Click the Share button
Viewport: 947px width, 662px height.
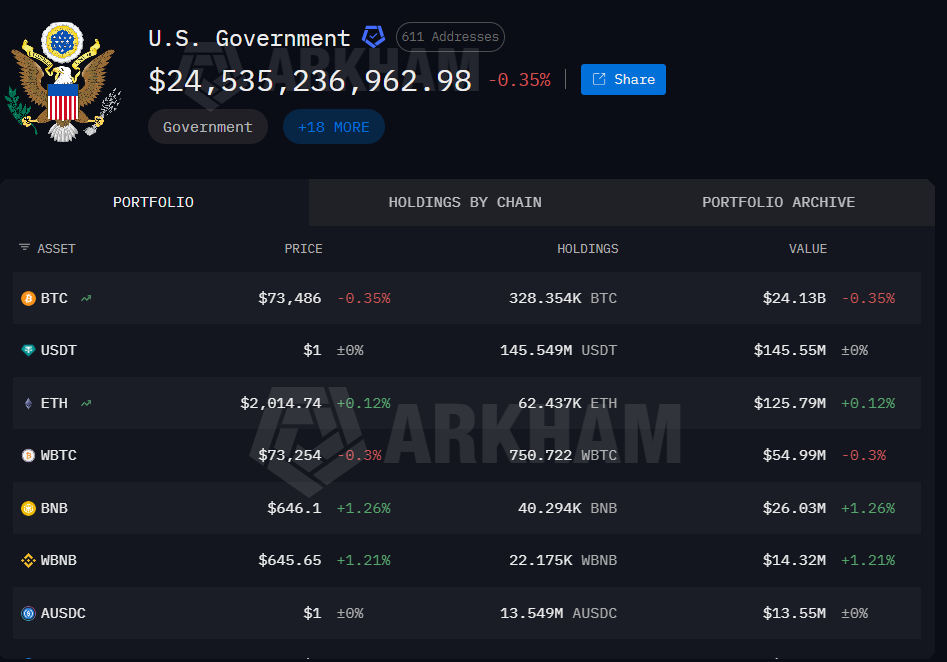click(623, 80)
